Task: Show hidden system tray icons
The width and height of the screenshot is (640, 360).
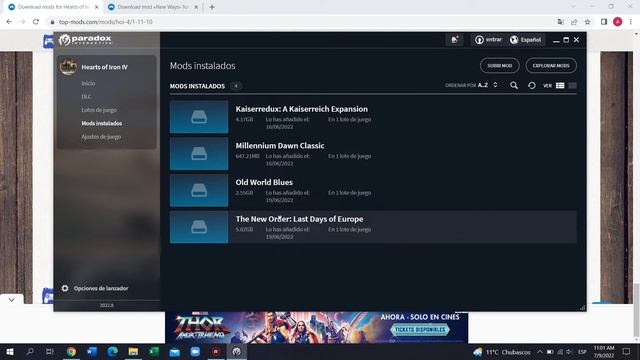Action: (540, 351)
